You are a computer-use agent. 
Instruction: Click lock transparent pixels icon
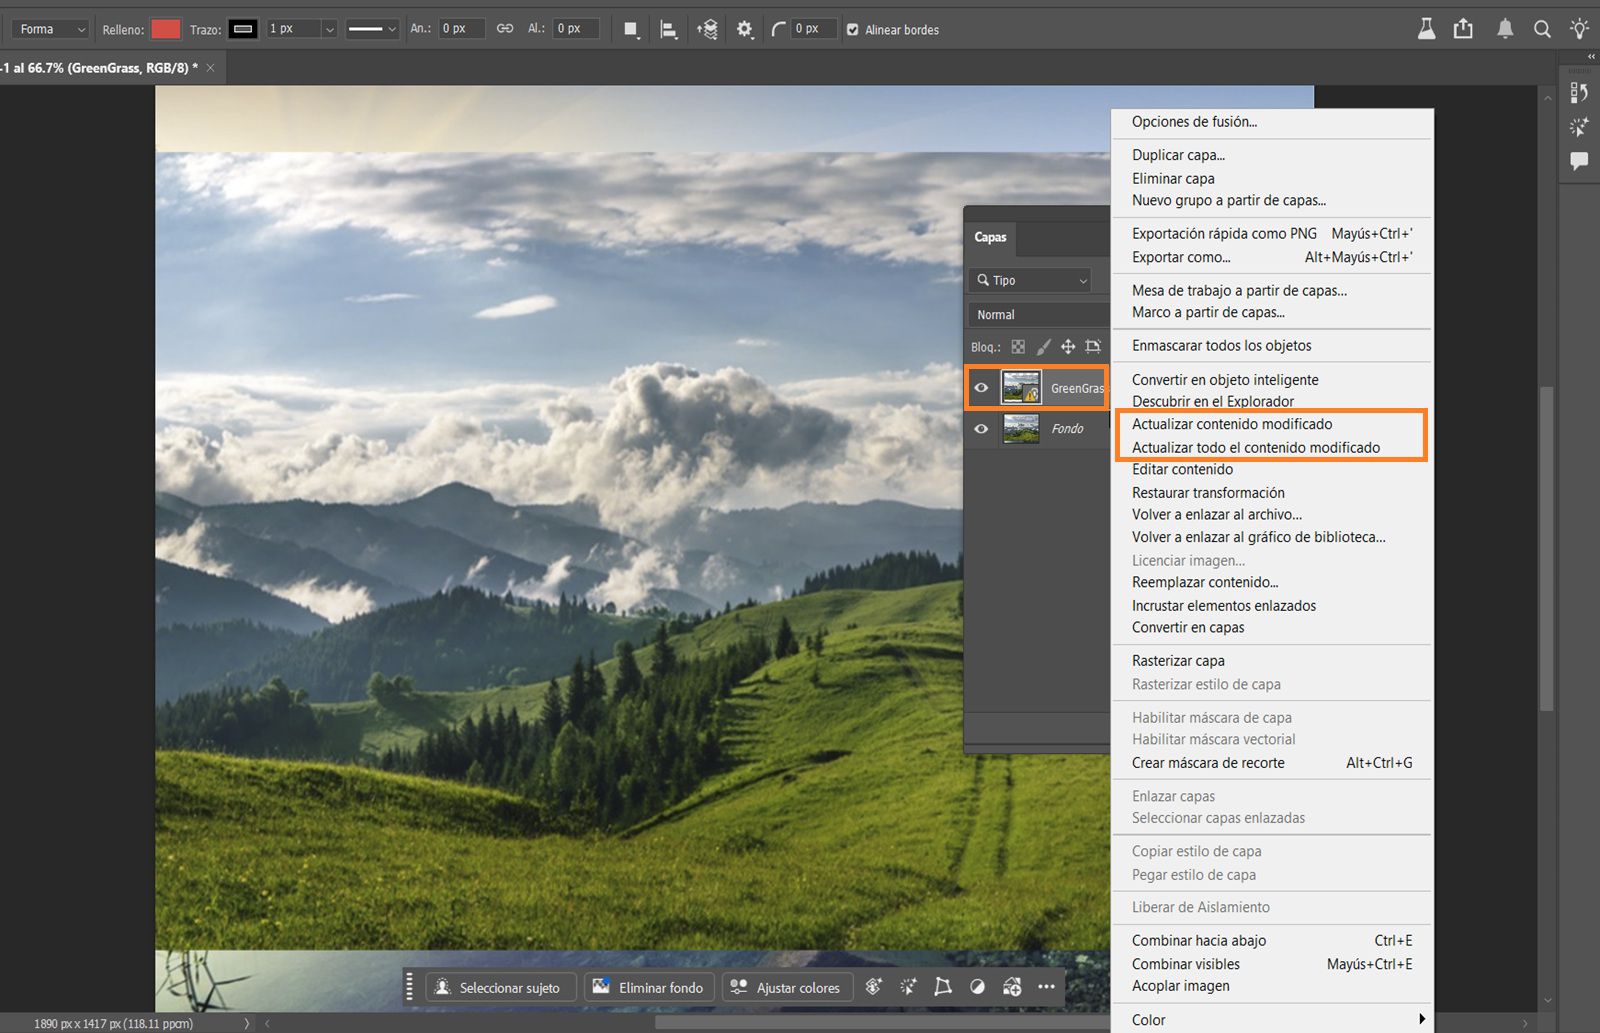(x=1018, y=347)
